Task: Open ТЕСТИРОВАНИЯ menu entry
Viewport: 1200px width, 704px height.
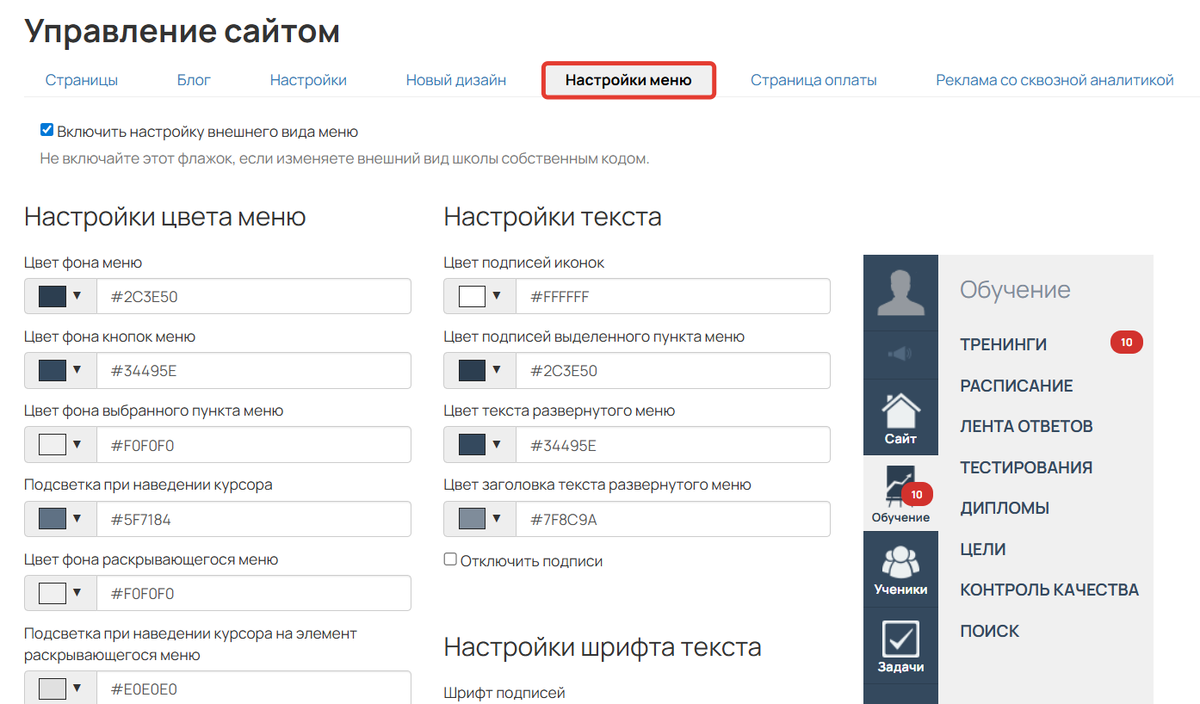Action: click(1026, 467)
